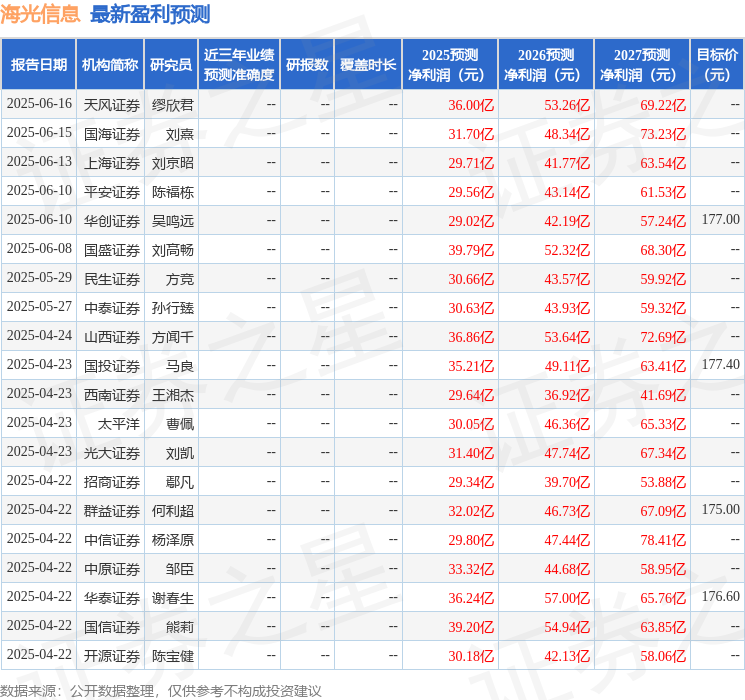Click the 33.32亿 profit value

click(x=471, y=569)
